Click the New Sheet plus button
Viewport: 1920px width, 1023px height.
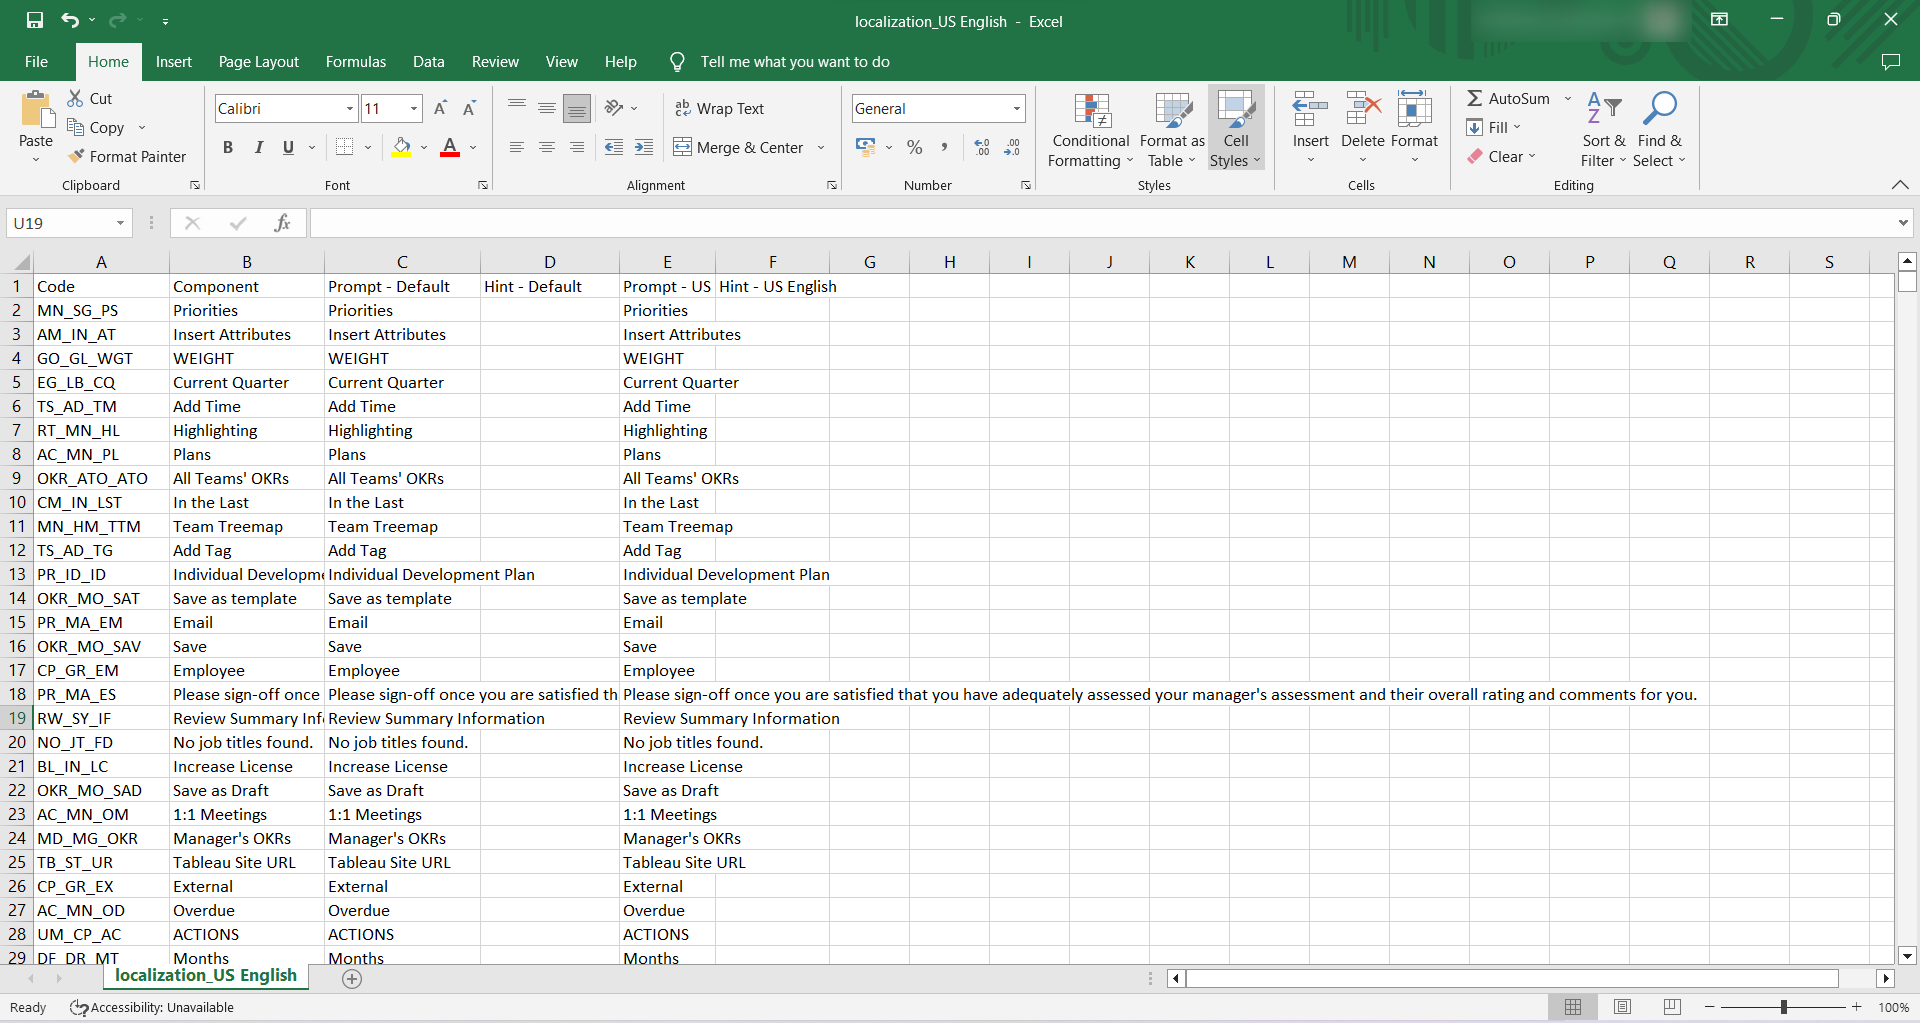point(352,979)
